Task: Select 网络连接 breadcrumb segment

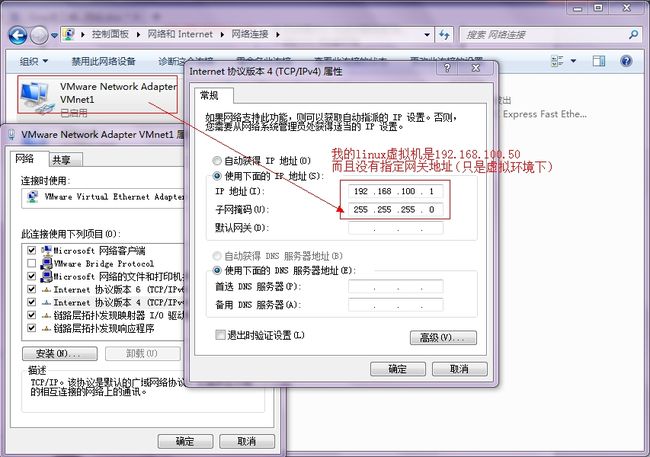Action: (250, 34)
